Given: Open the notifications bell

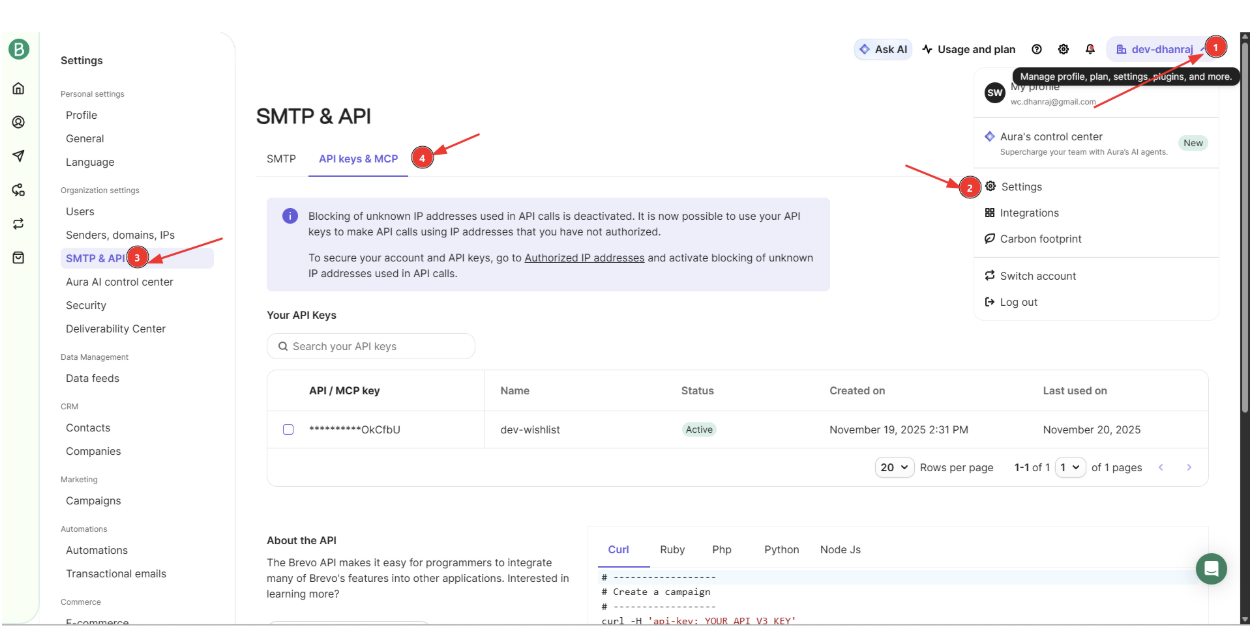Looking at the screenshot, I should 1090,49.
